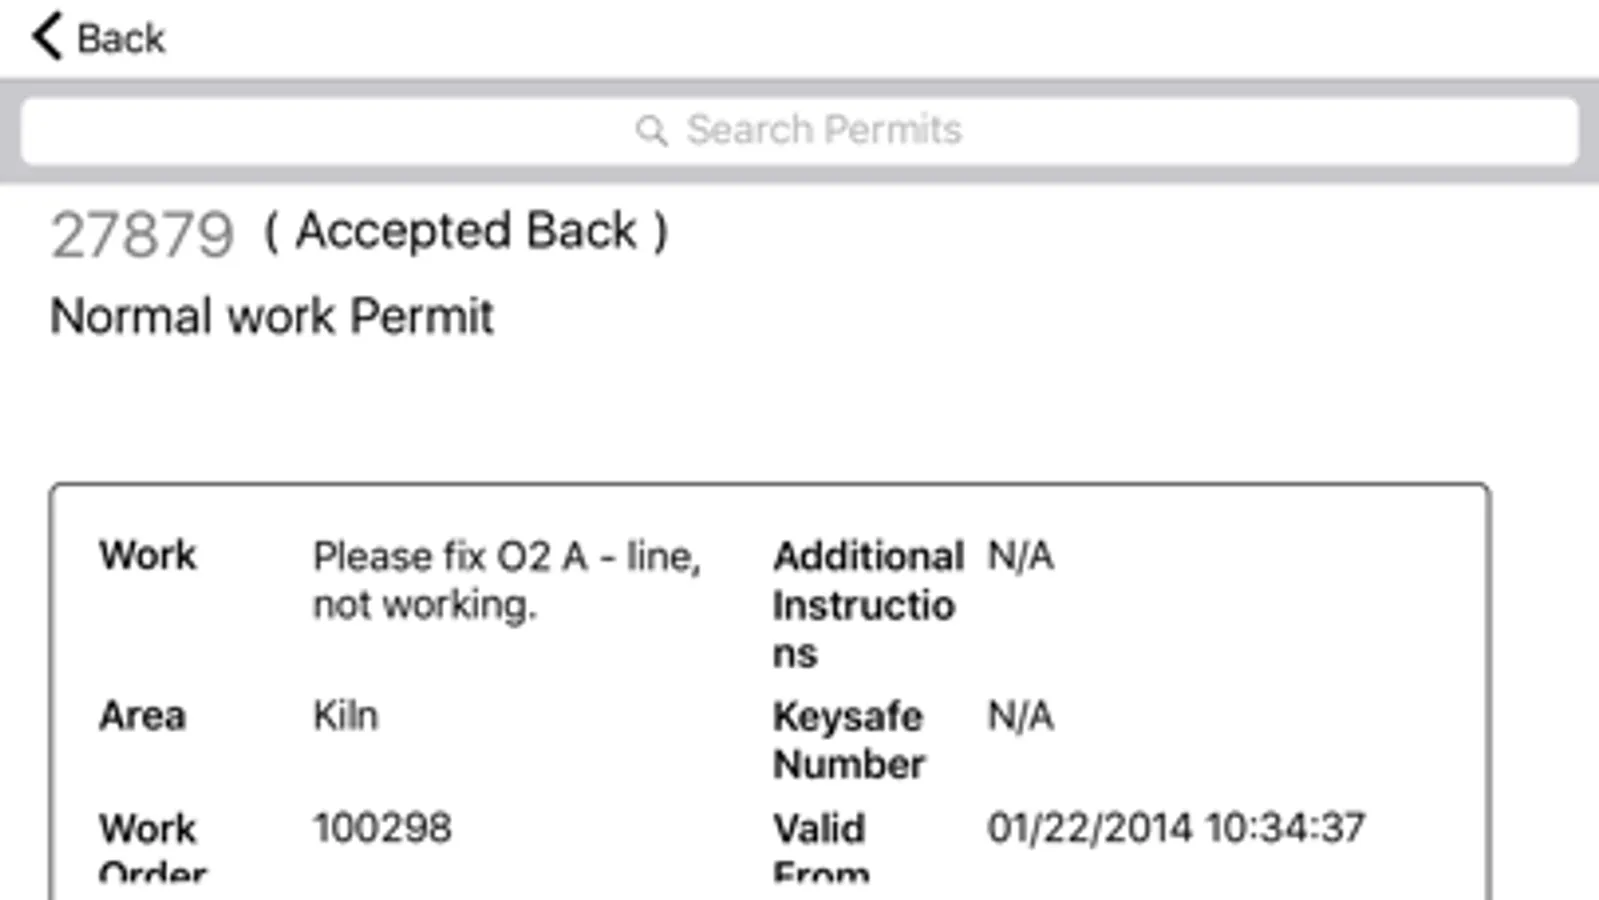Image resolution: width=1599 pixels, height=900 pixels.
Task: Click the Valid From label
Action: (820, 845)
